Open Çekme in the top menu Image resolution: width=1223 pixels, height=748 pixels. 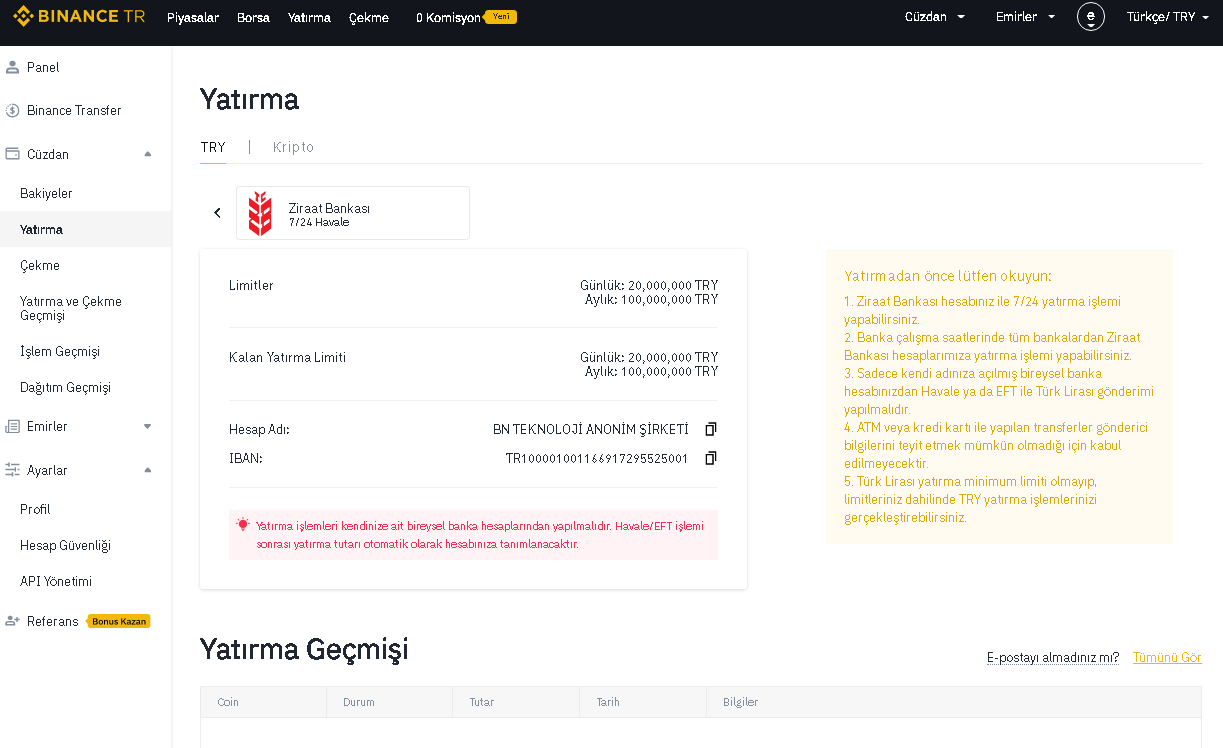369,17
